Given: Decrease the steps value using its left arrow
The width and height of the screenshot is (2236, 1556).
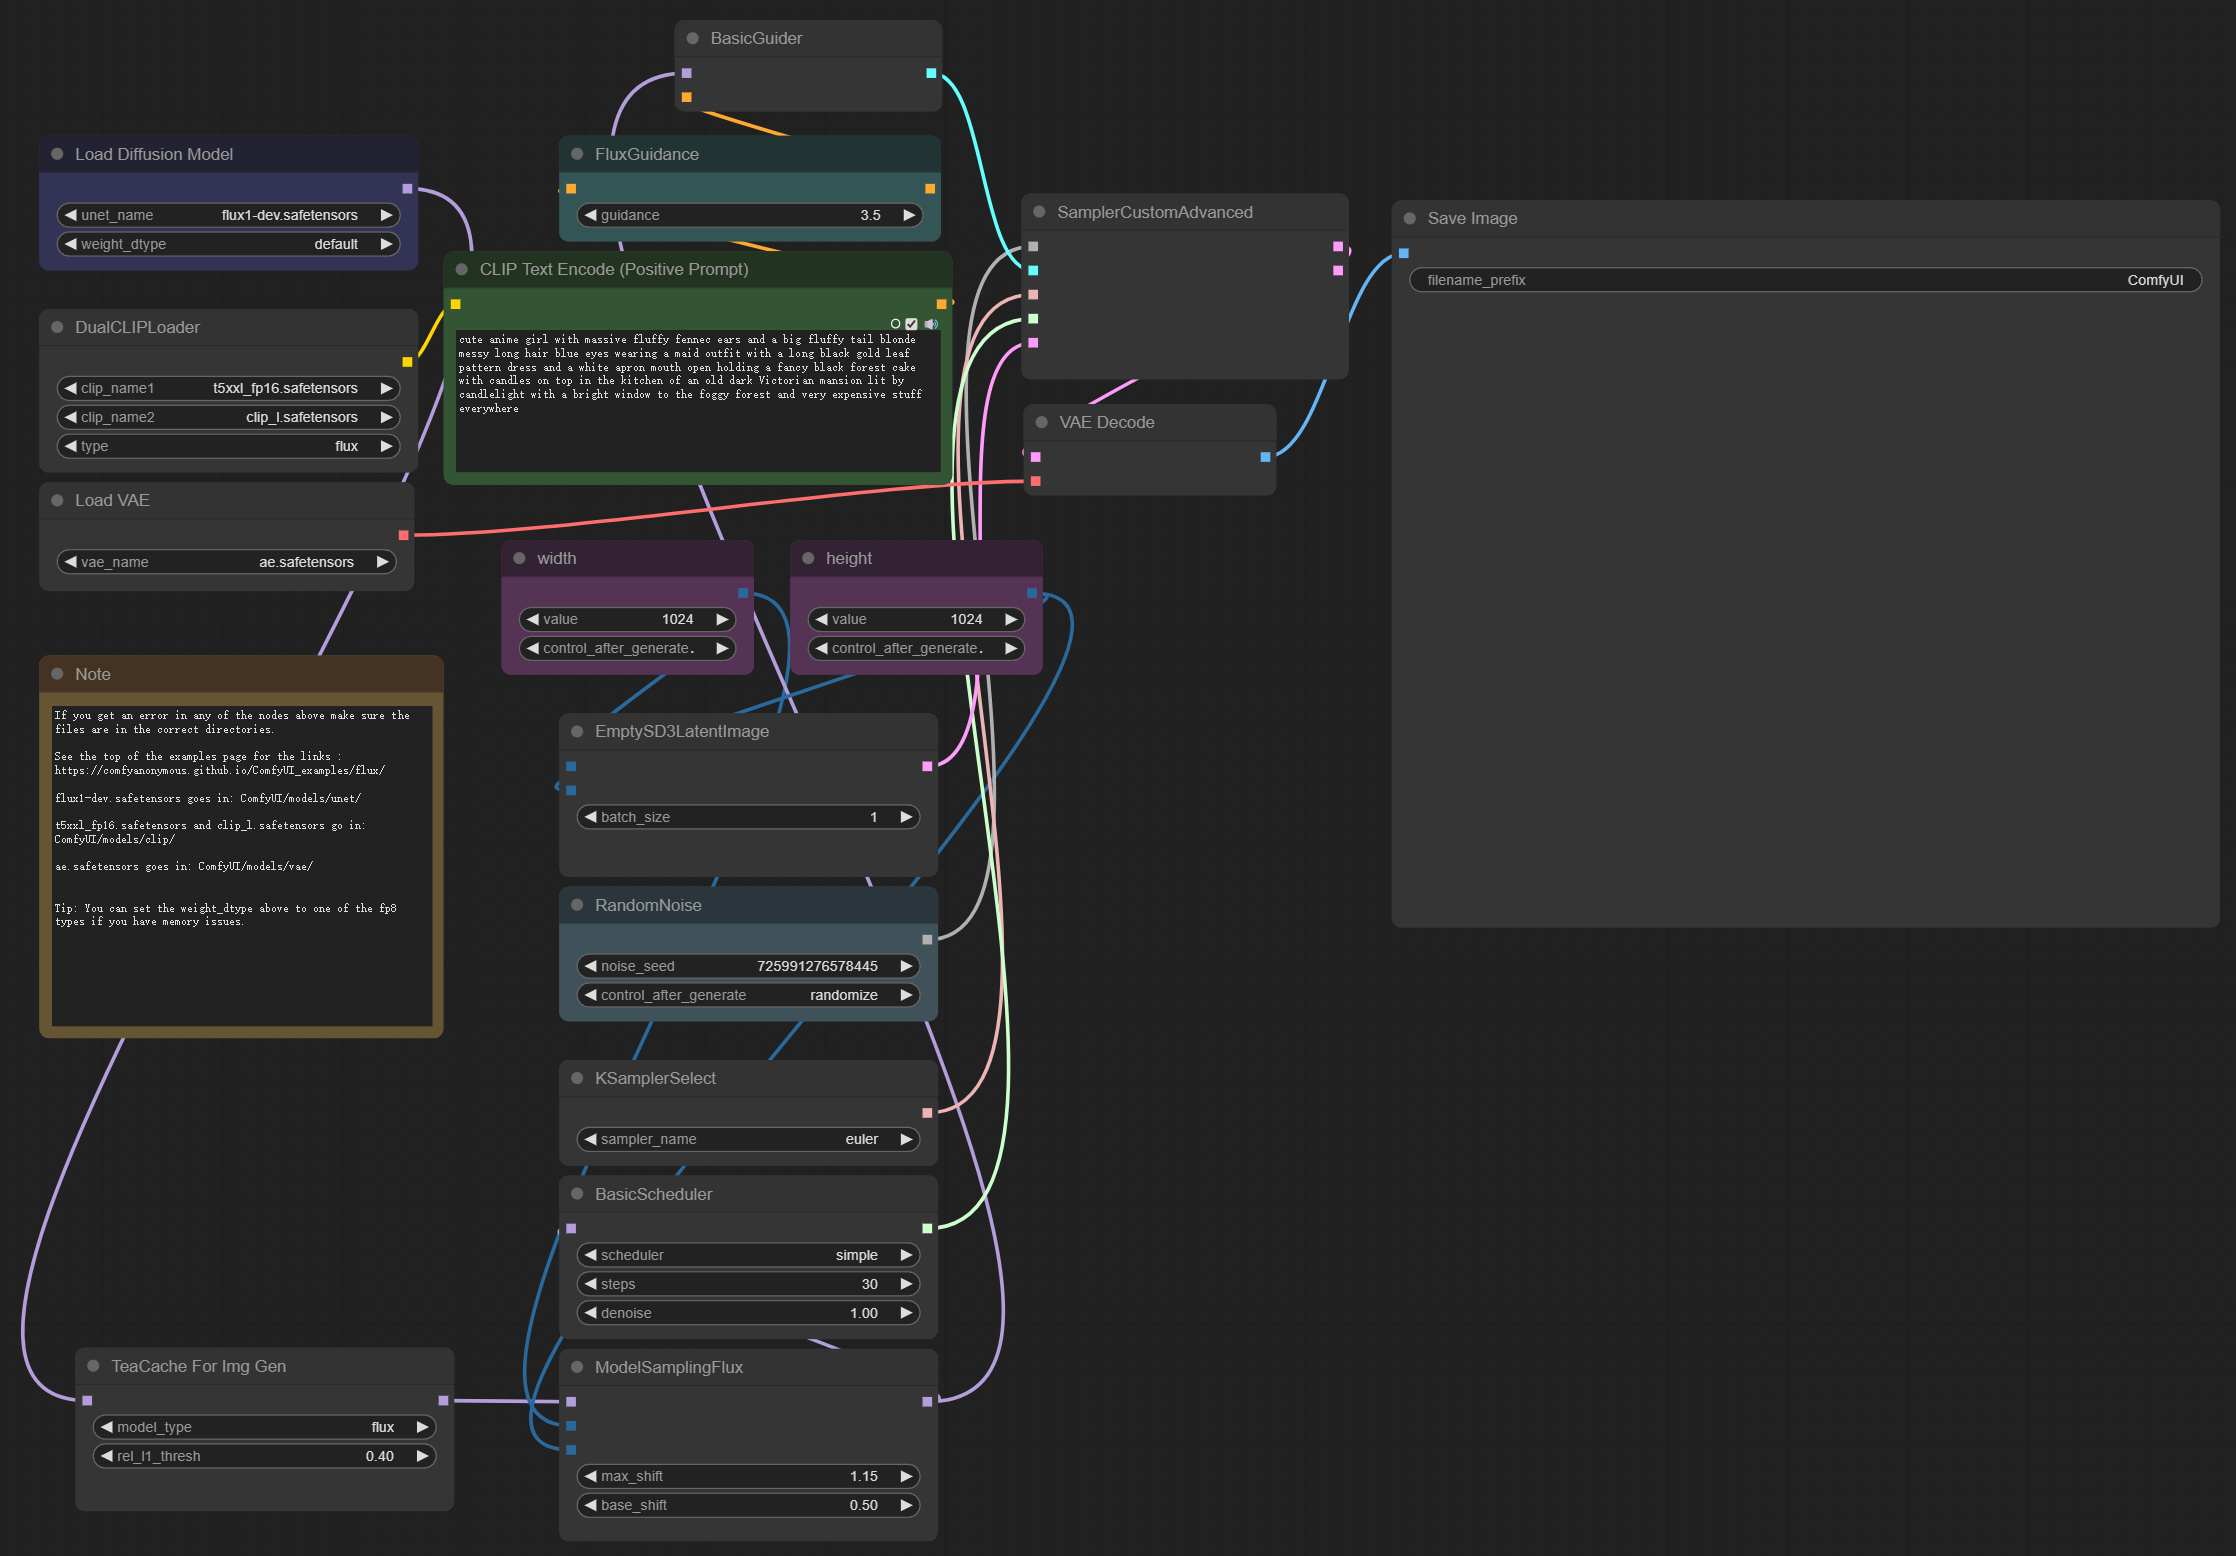Looking at the screenshot, I should click(590, 1283).
